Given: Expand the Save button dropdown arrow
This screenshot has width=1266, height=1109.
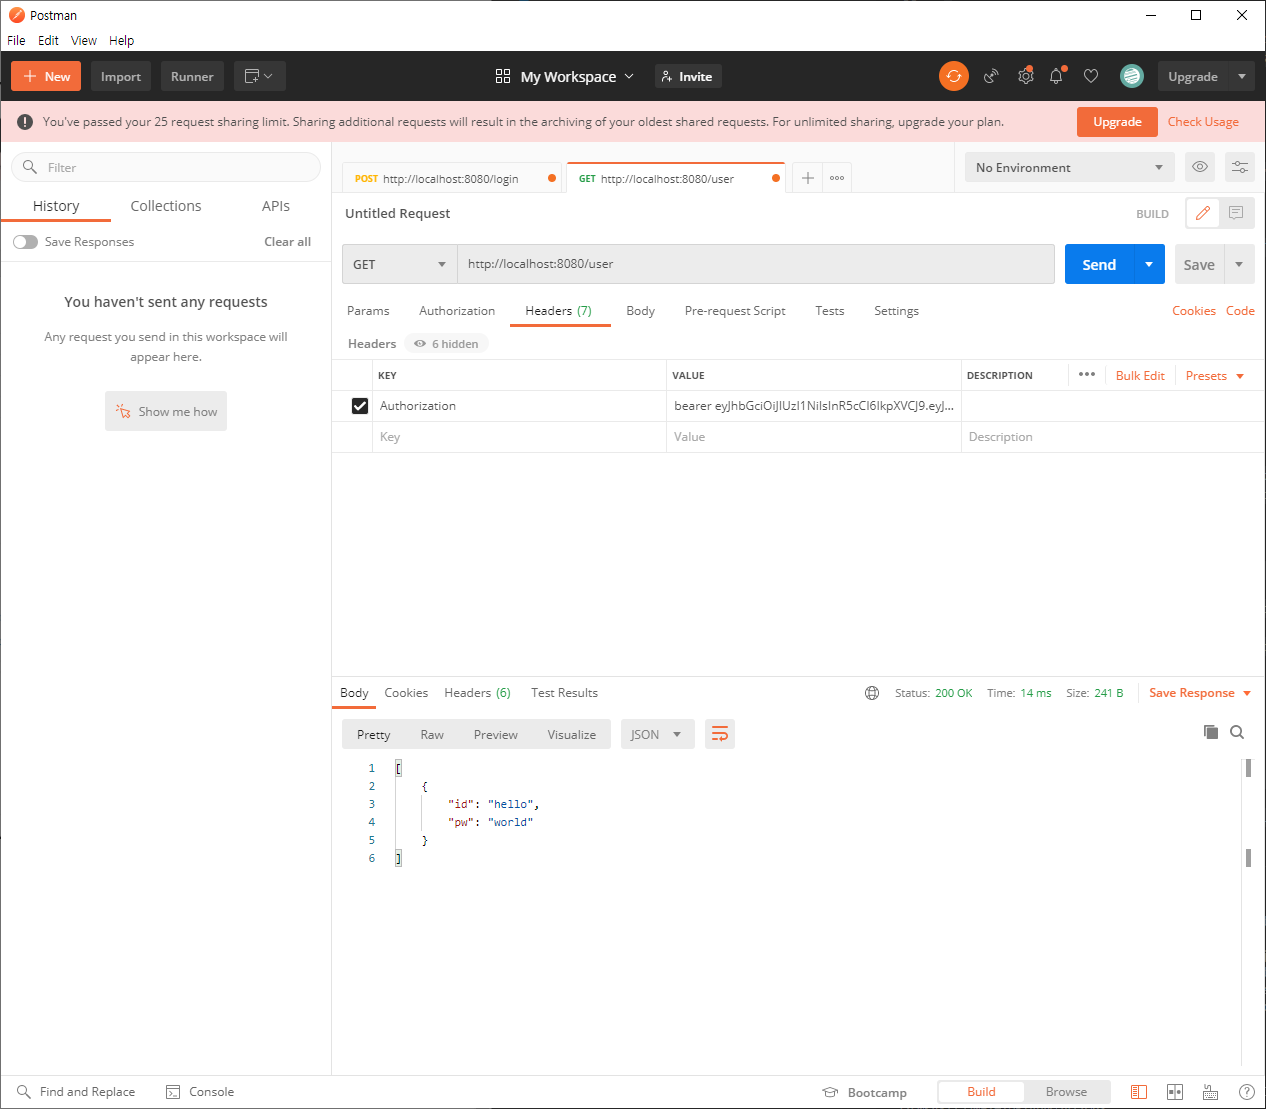Looking at the screenshot, I should coord(1239,264).
